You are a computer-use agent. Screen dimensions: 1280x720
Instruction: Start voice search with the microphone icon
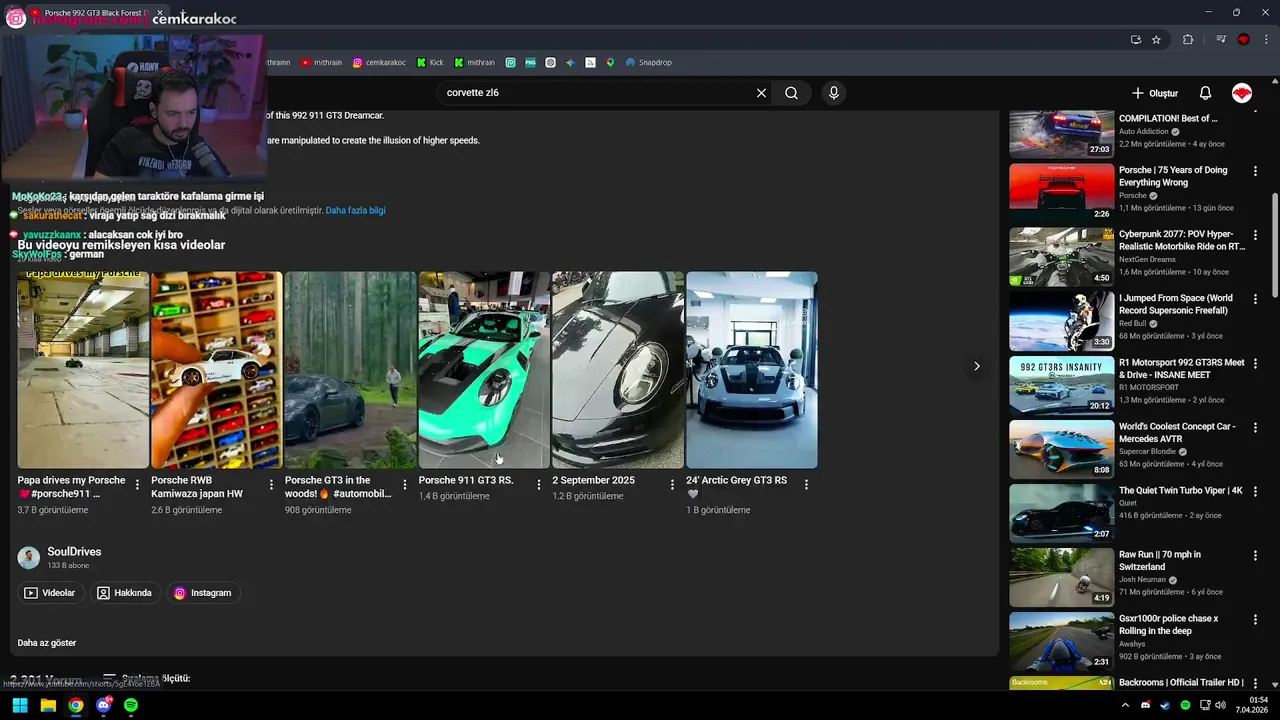(x=834, y=93)
